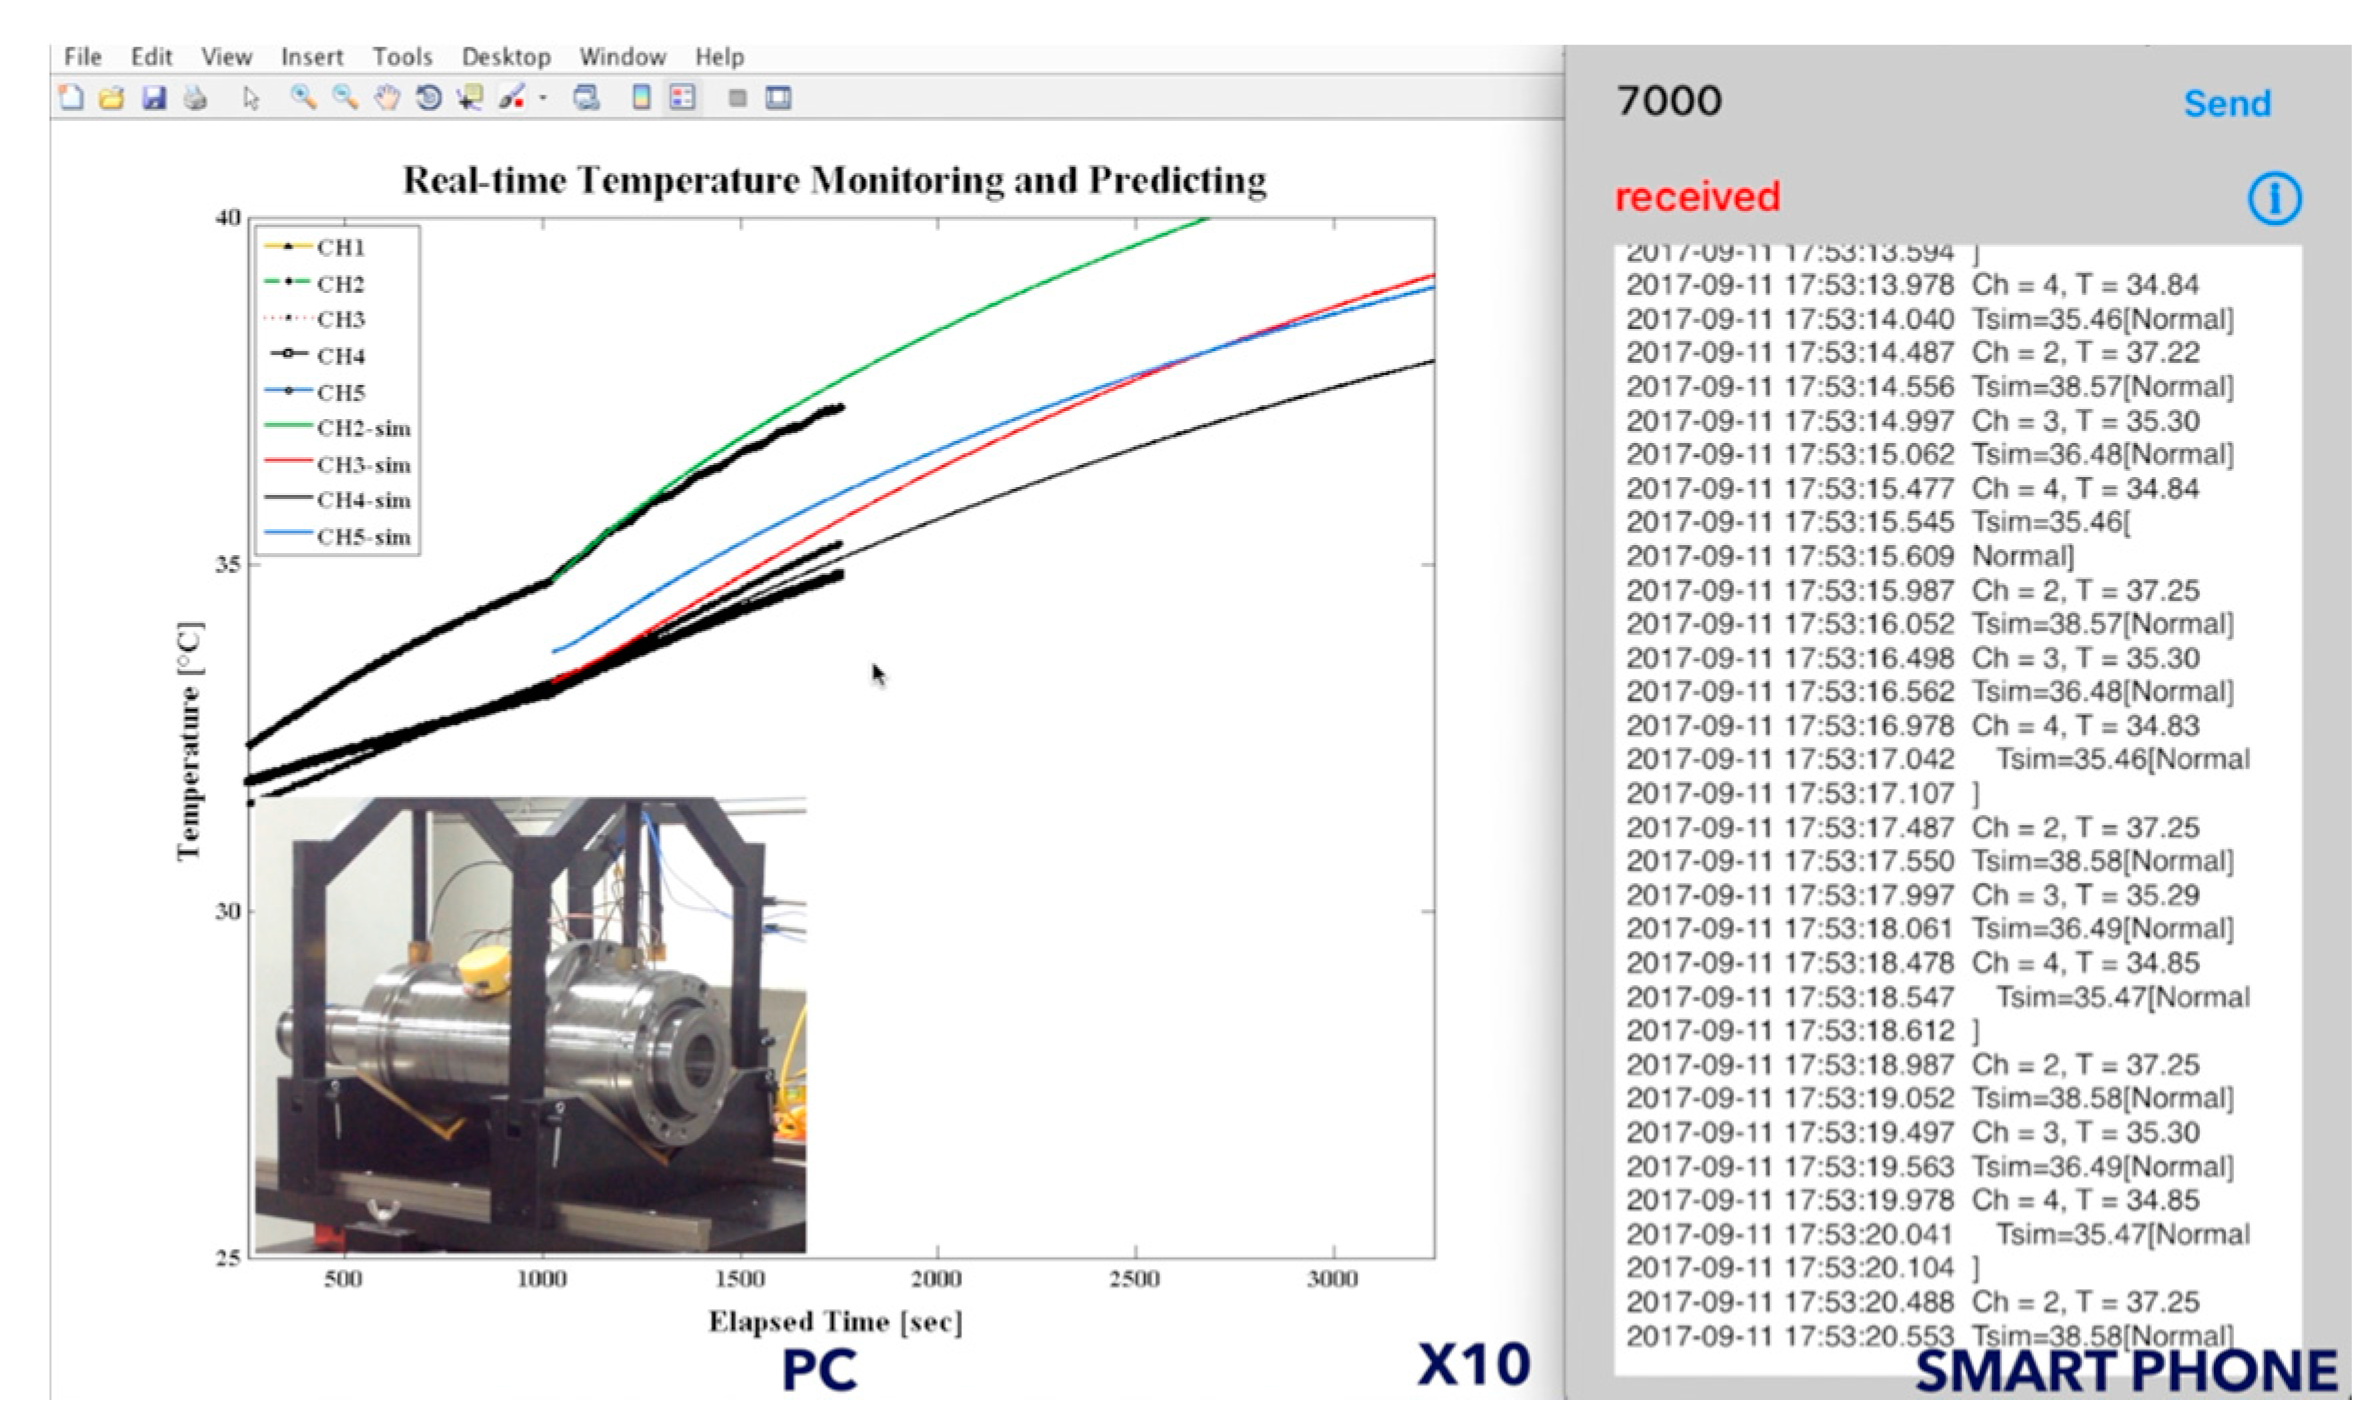2378x1428 pixels.
Task: Click the Print Figure icon
Action: [196, 98]
